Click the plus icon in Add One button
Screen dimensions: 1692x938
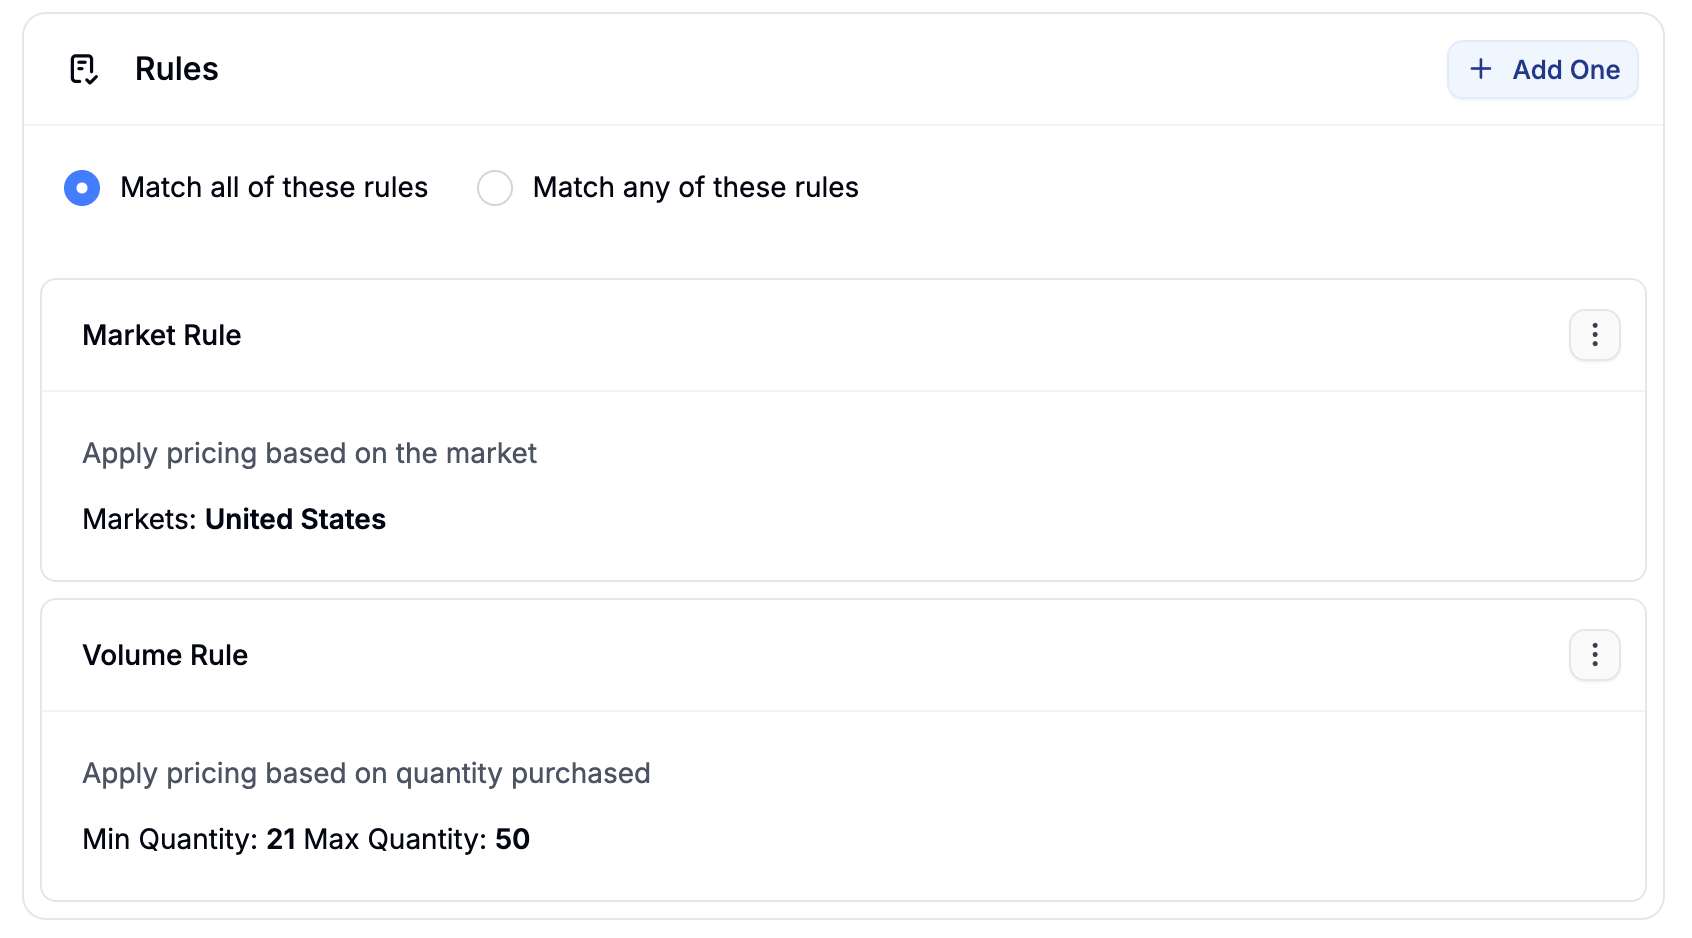point(1481,69)
